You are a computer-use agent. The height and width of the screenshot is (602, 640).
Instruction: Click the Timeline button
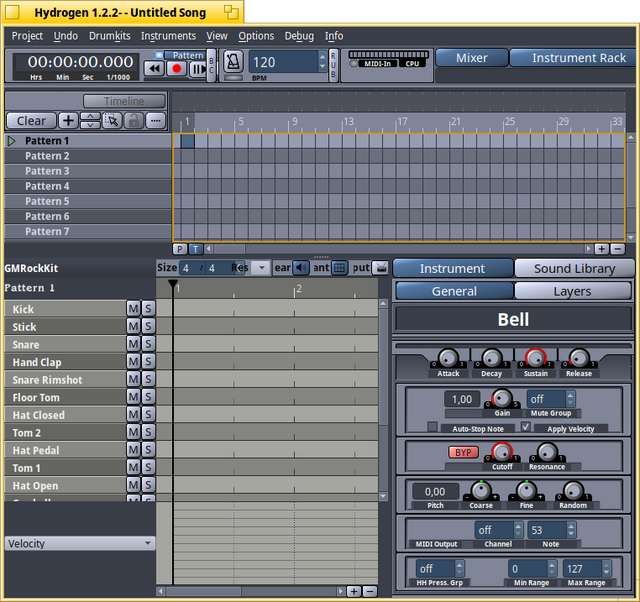point(124,101)
